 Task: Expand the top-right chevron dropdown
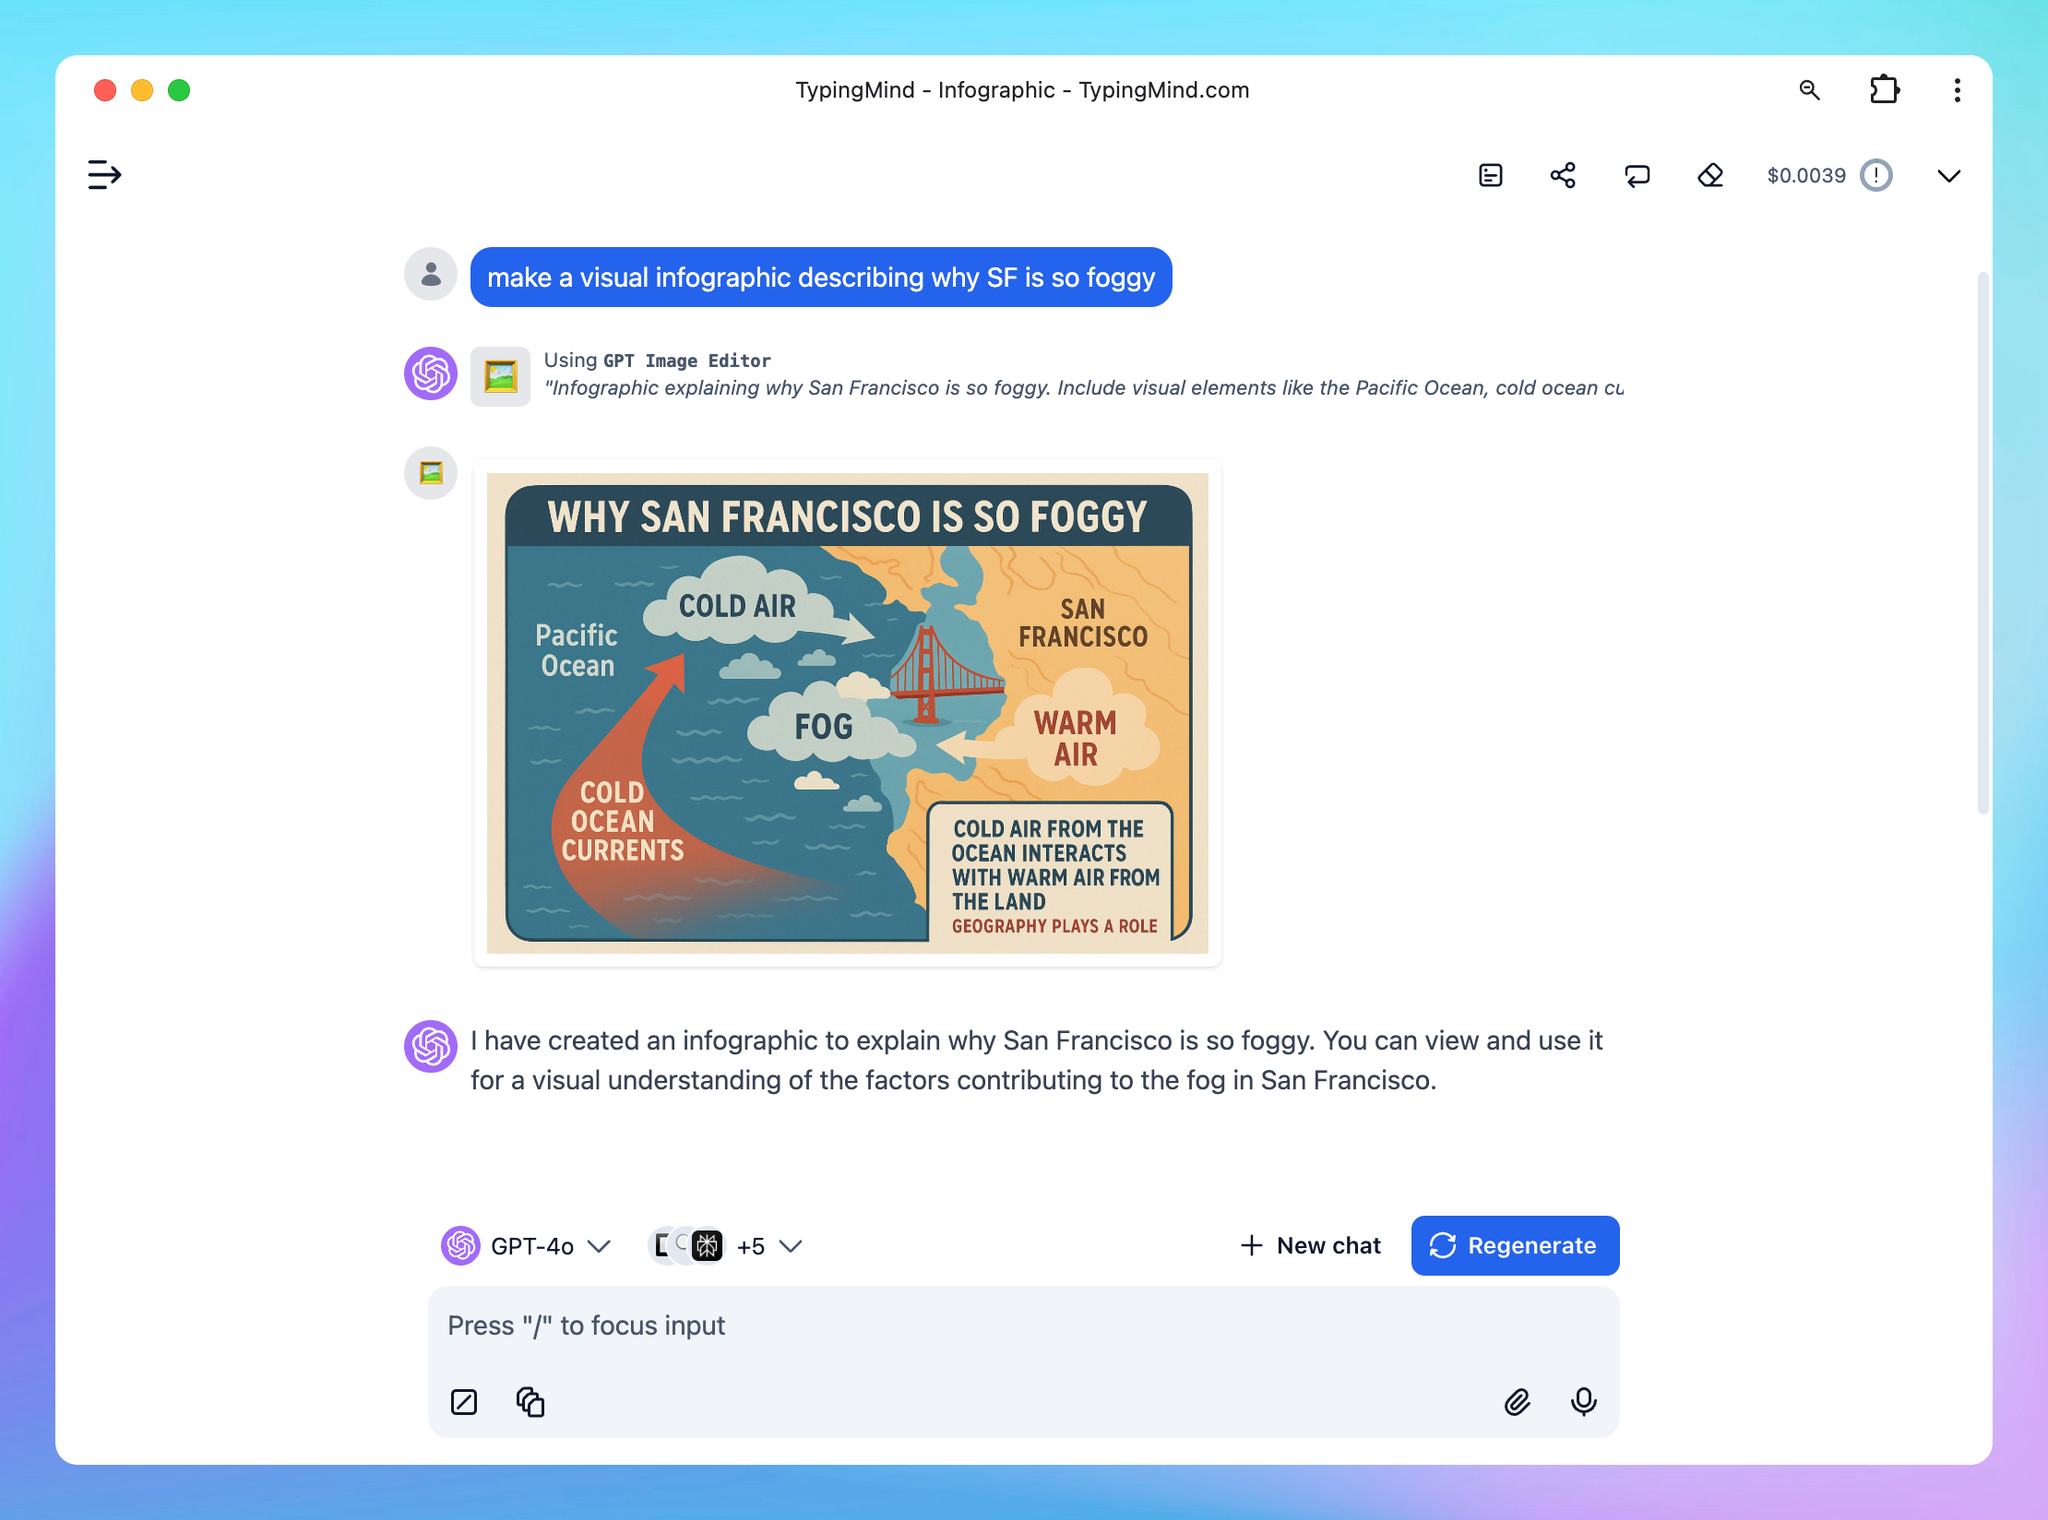pos(1948,176)
